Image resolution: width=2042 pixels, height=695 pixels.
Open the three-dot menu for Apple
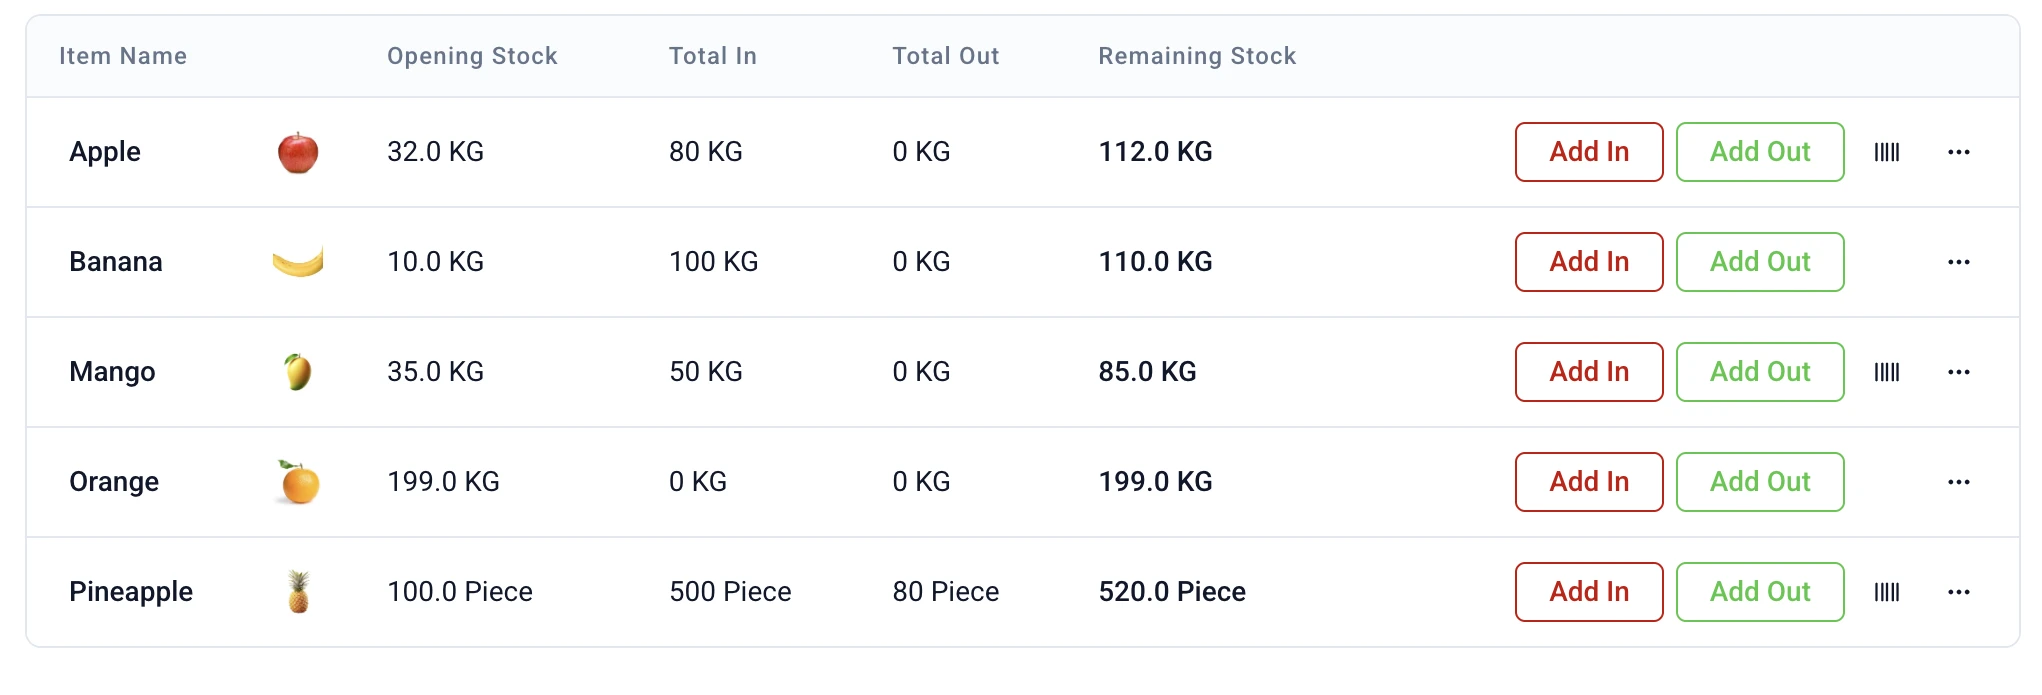[1958, 152]
